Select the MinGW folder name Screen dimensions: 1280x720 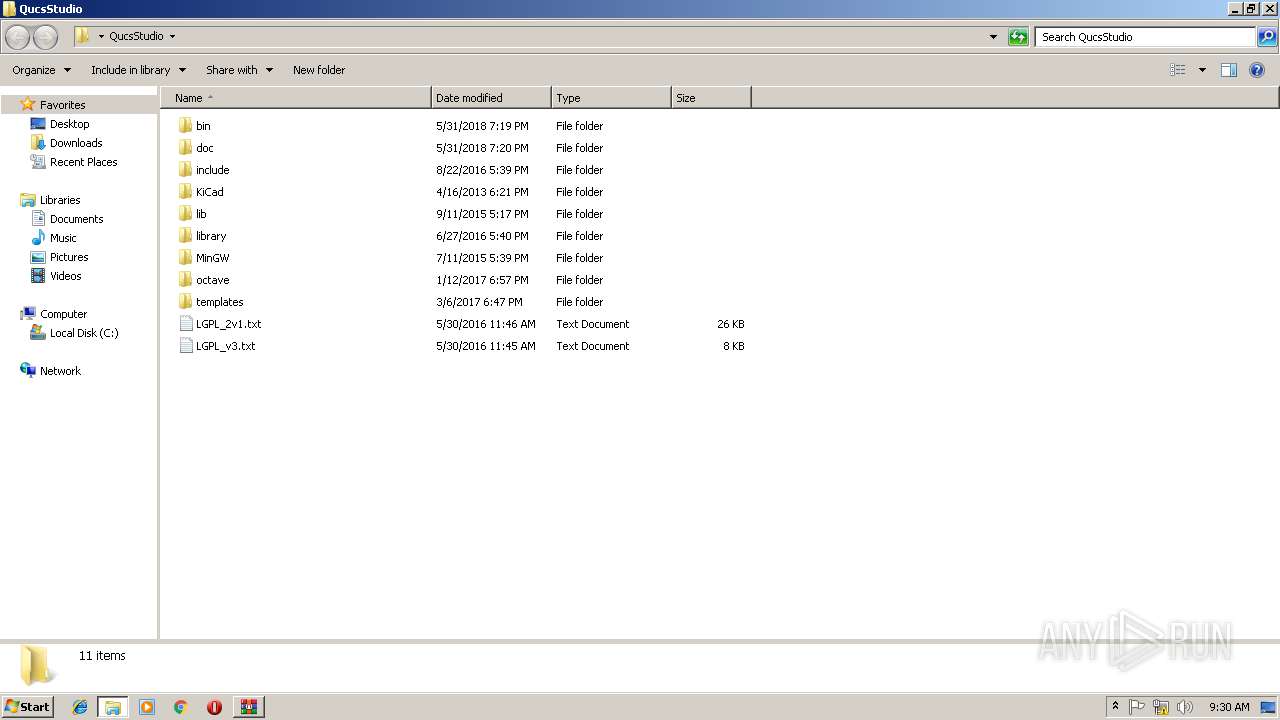click(213, 258)
